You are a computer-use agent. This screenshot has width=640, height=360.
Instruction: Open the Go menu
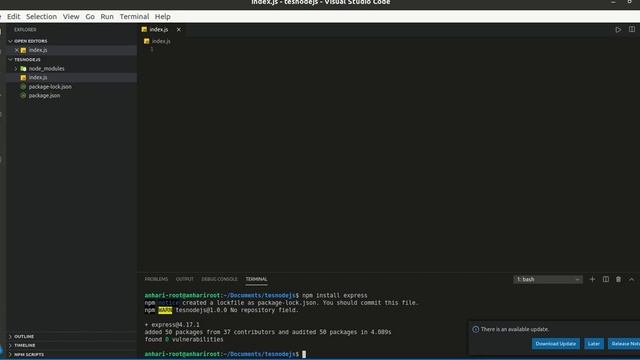click(x=90, y=17)
